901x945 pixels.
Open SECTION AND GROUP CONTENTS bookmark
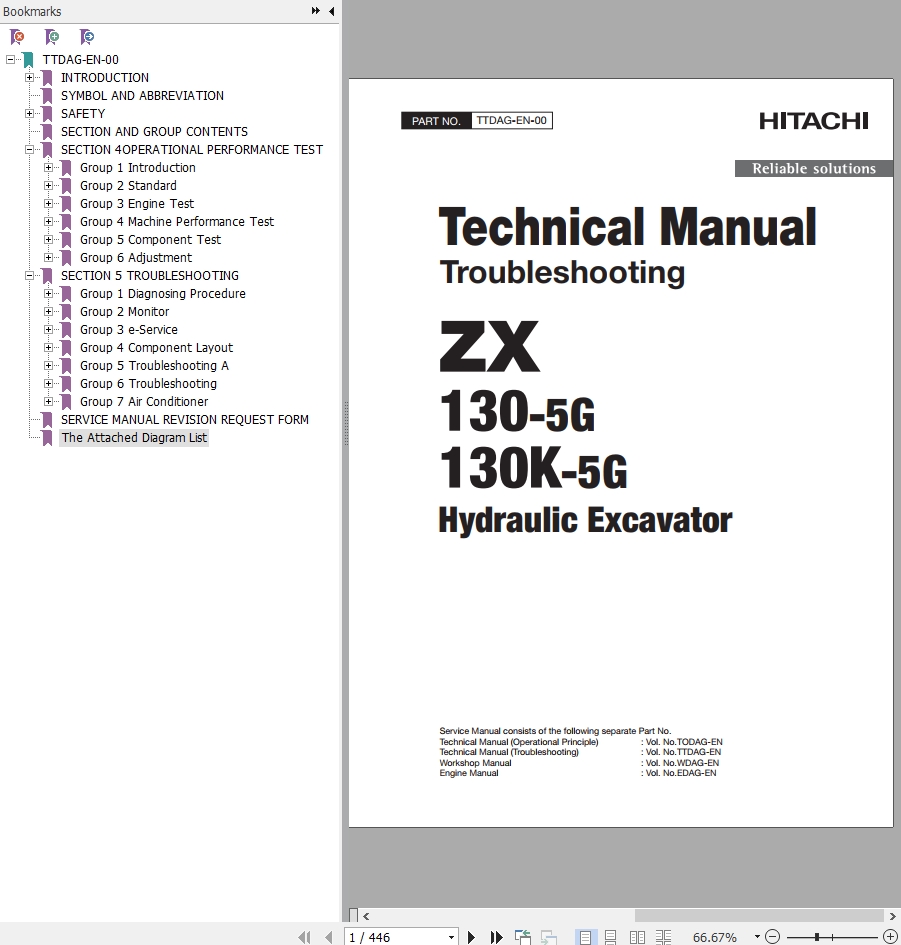click(154, 131)
